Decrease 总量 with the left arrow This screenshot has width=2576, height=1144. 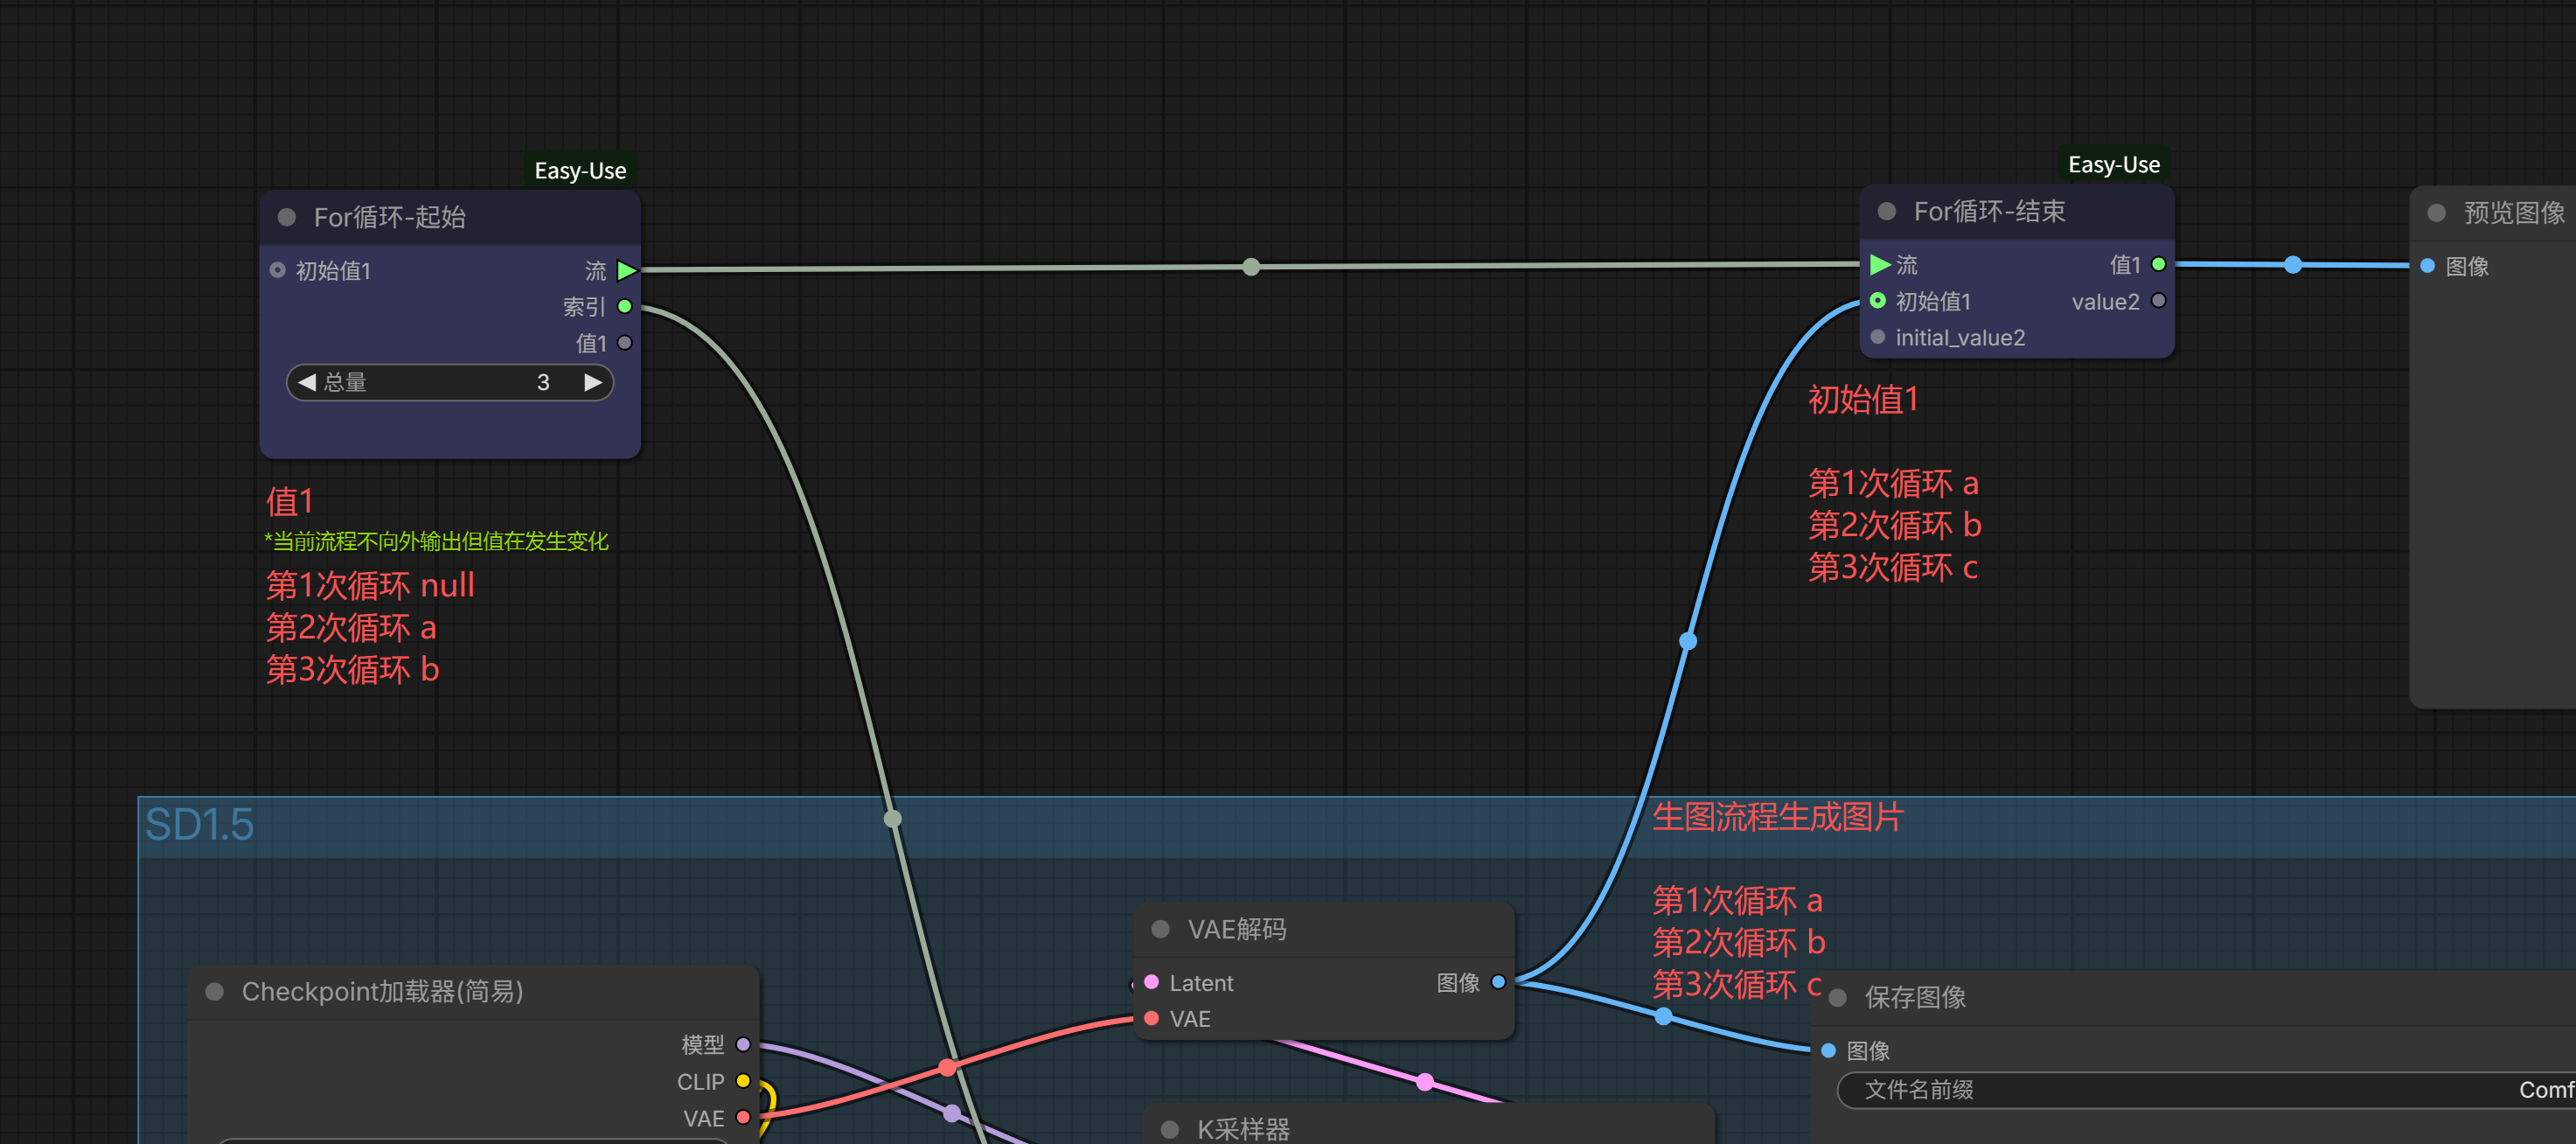[307, 382]
